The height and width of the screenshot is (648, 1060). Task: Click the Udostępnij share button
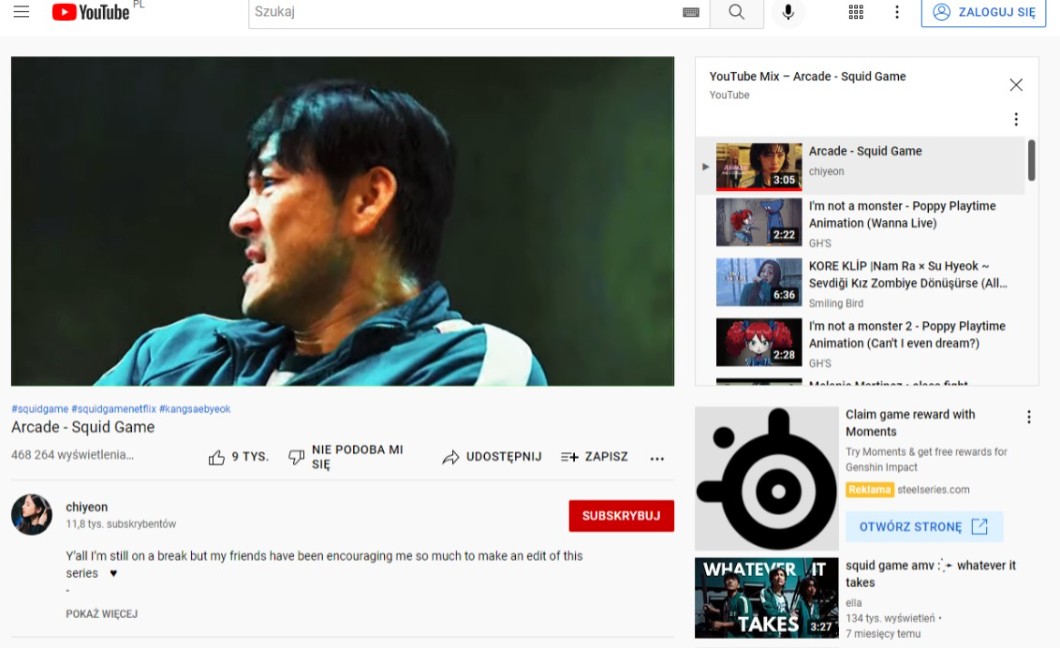pos(492,457)
